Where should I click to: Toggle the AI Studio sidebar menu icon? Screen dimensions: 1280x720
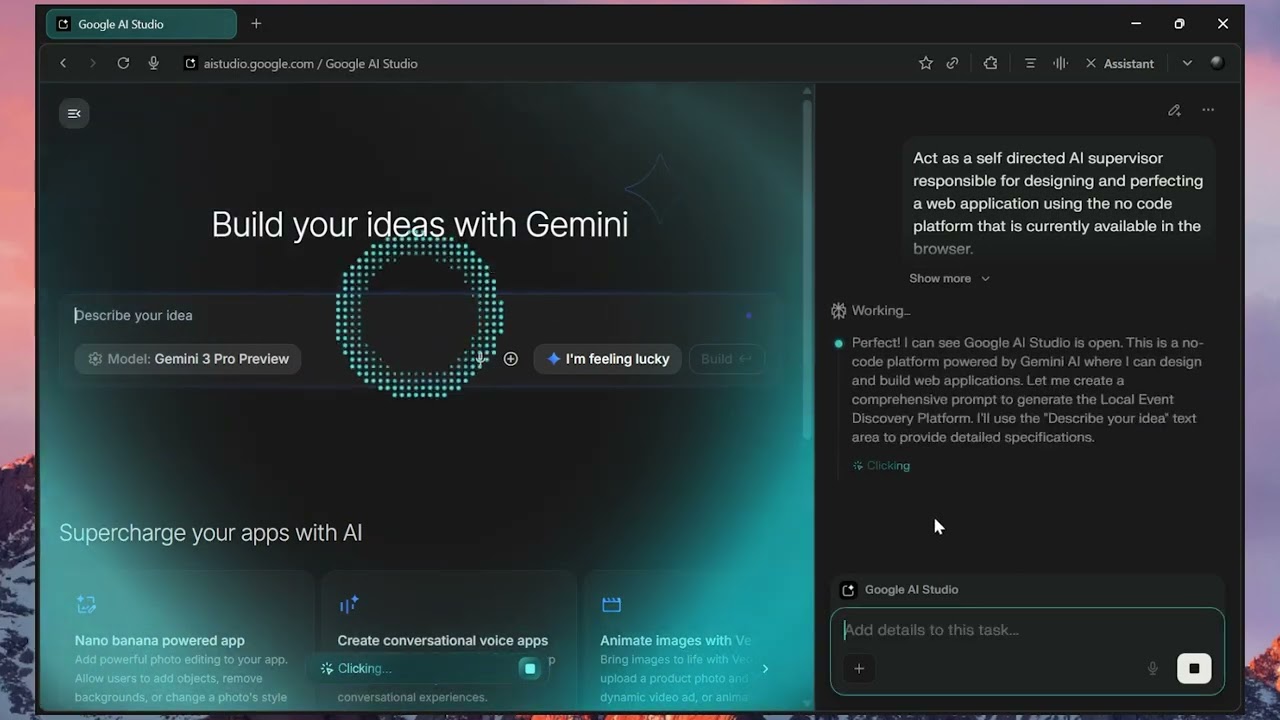[74, 113]
